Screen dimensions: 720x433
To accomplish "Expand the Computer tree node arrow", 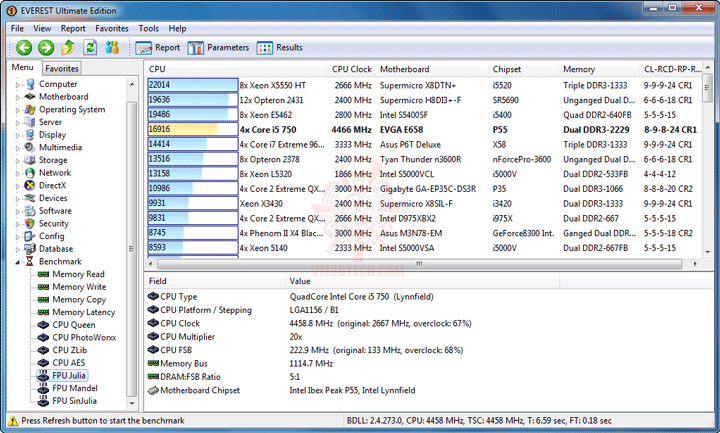I will tap(17, 84).
